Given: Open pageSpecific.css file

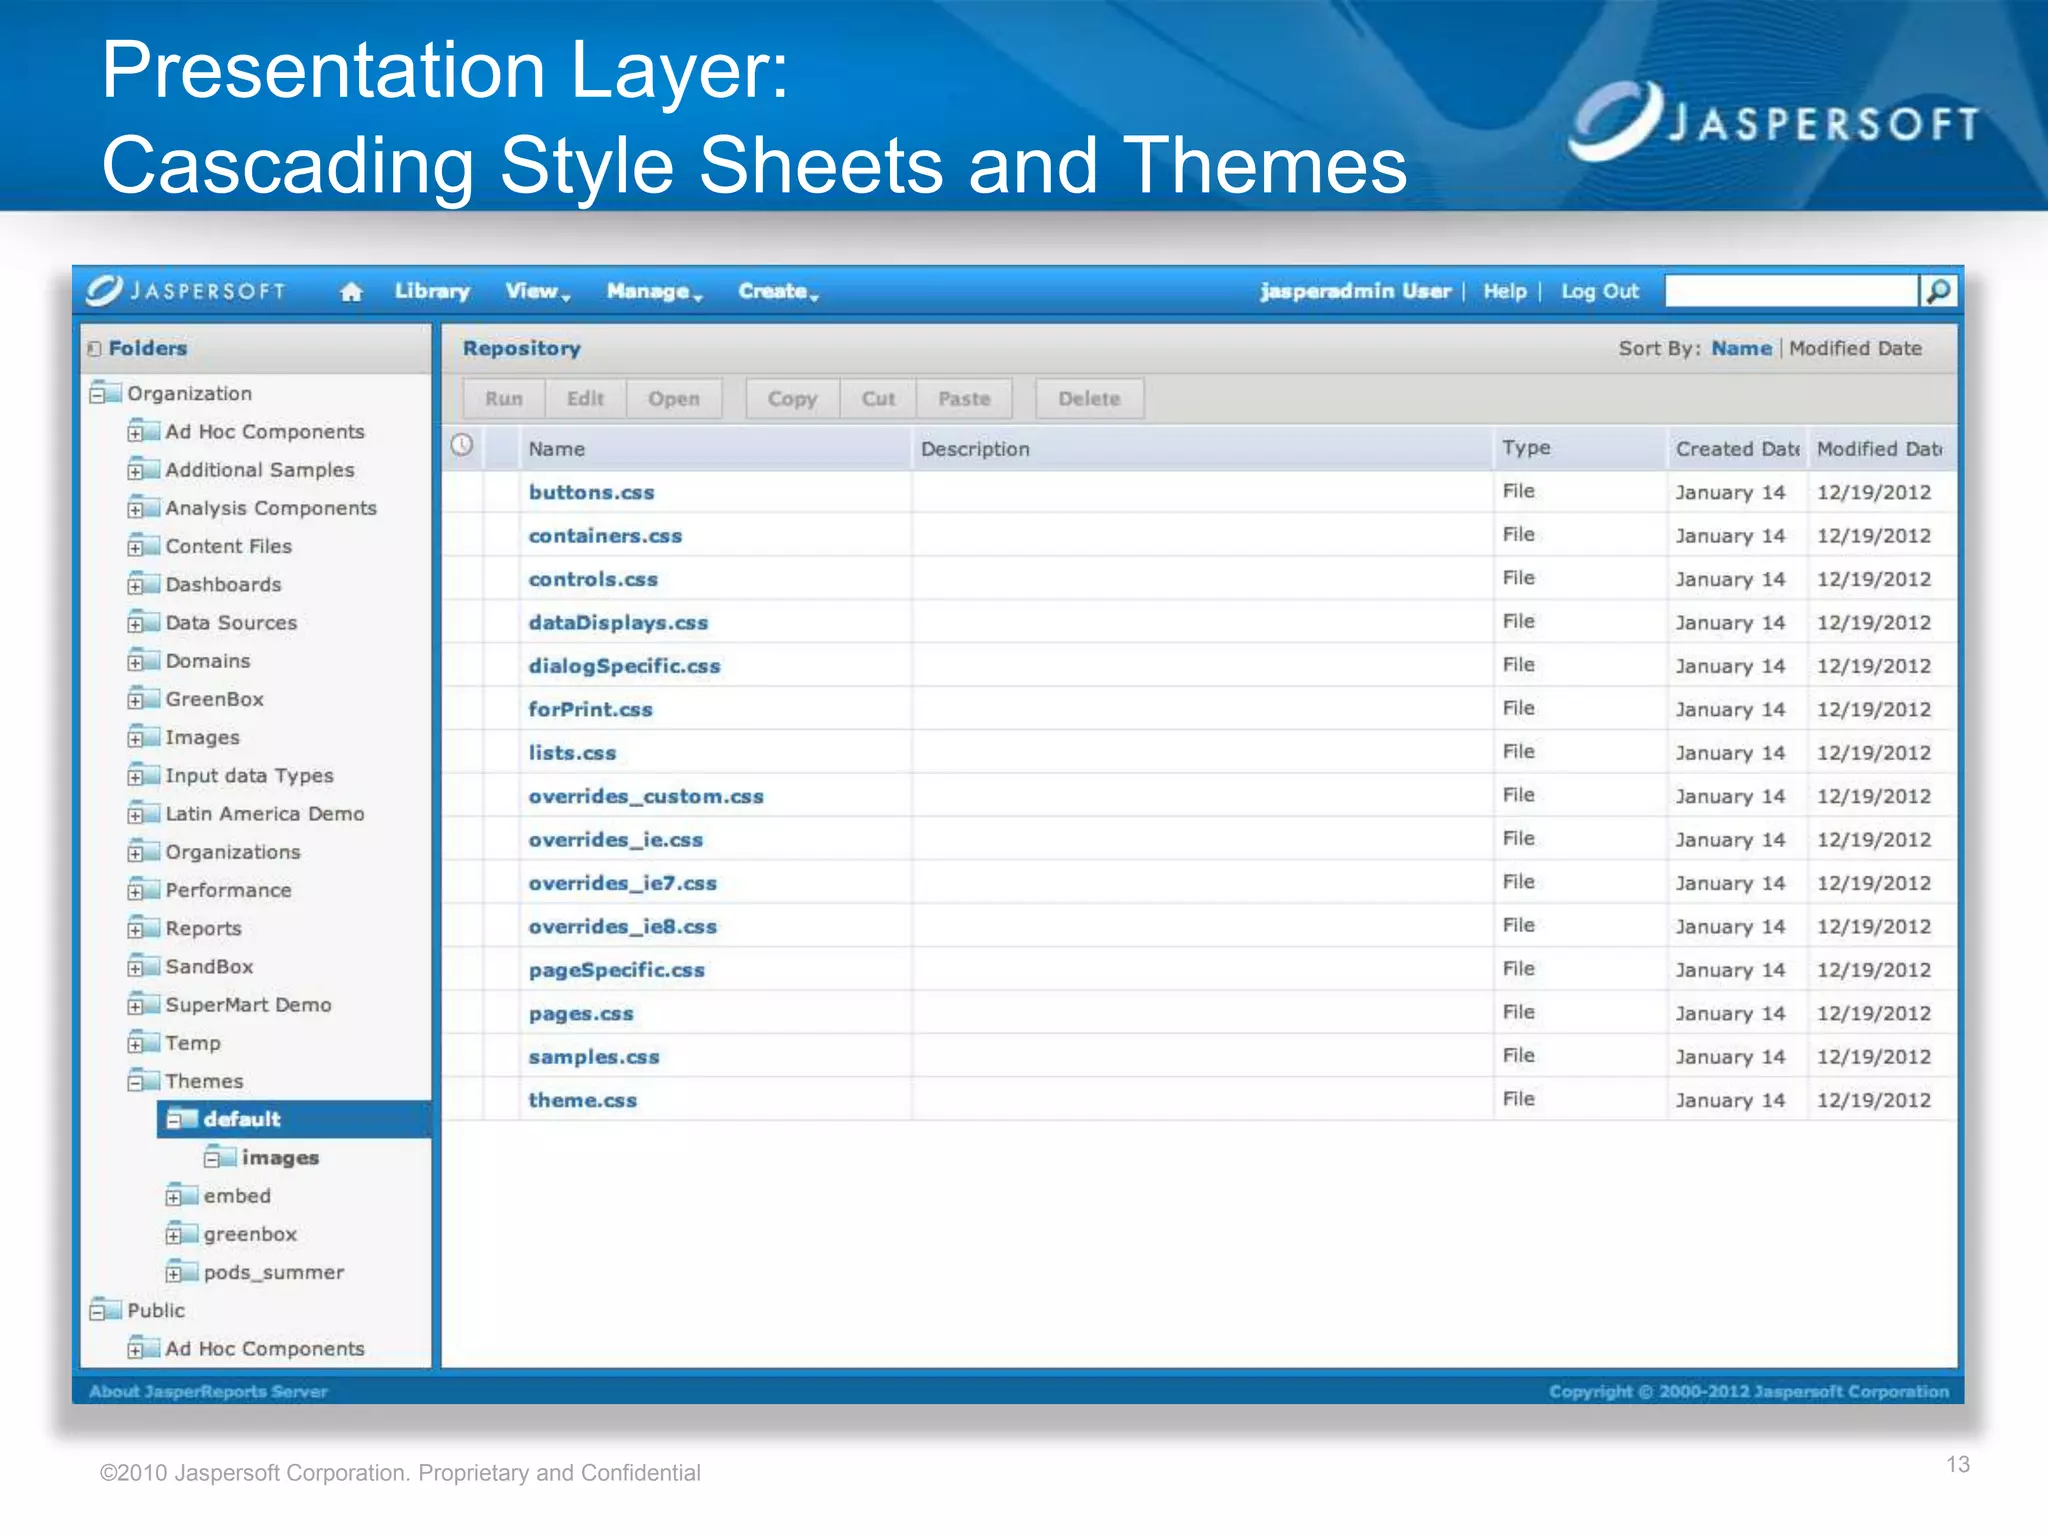Looking at the screenshot, I should pos(616,970).
